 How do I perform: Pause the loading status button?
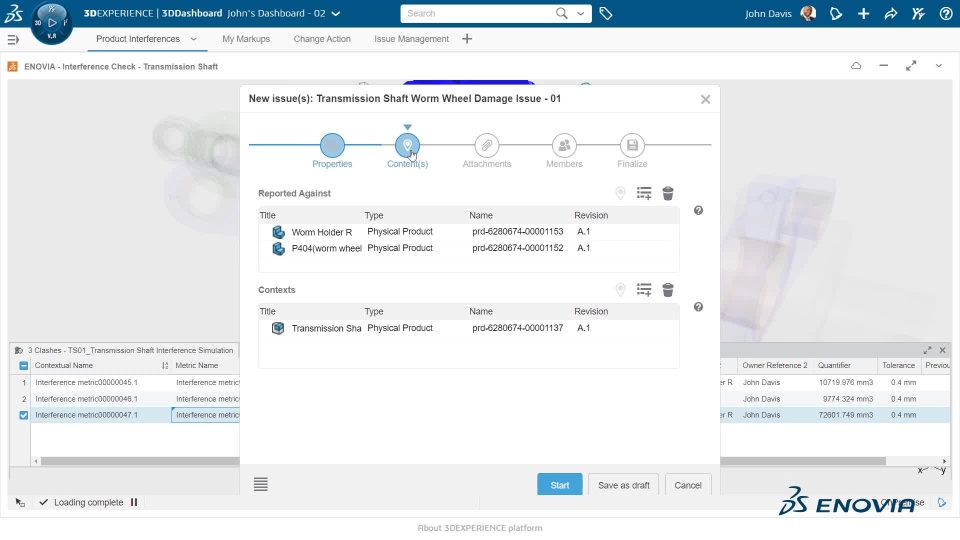133,502
